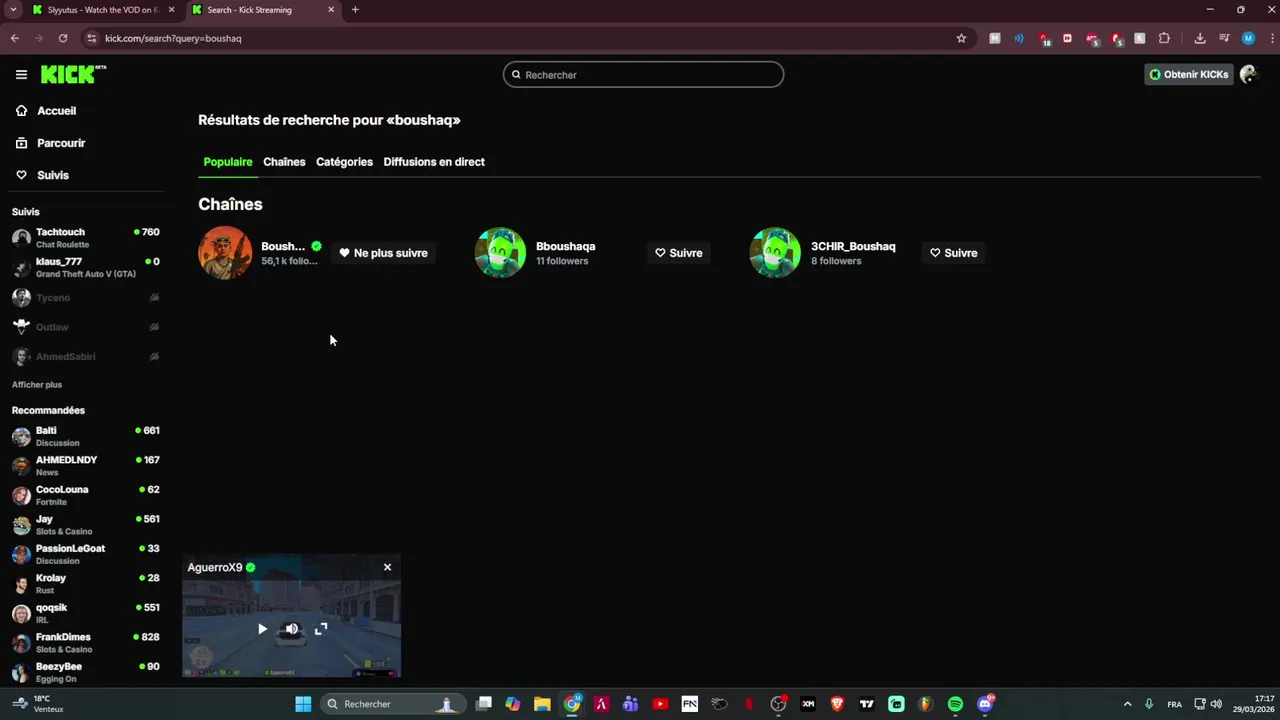The height and width of the screenshot is (720, 1280).
Task: Switch to the Catégories tab
Action: (x=344, y=162)
